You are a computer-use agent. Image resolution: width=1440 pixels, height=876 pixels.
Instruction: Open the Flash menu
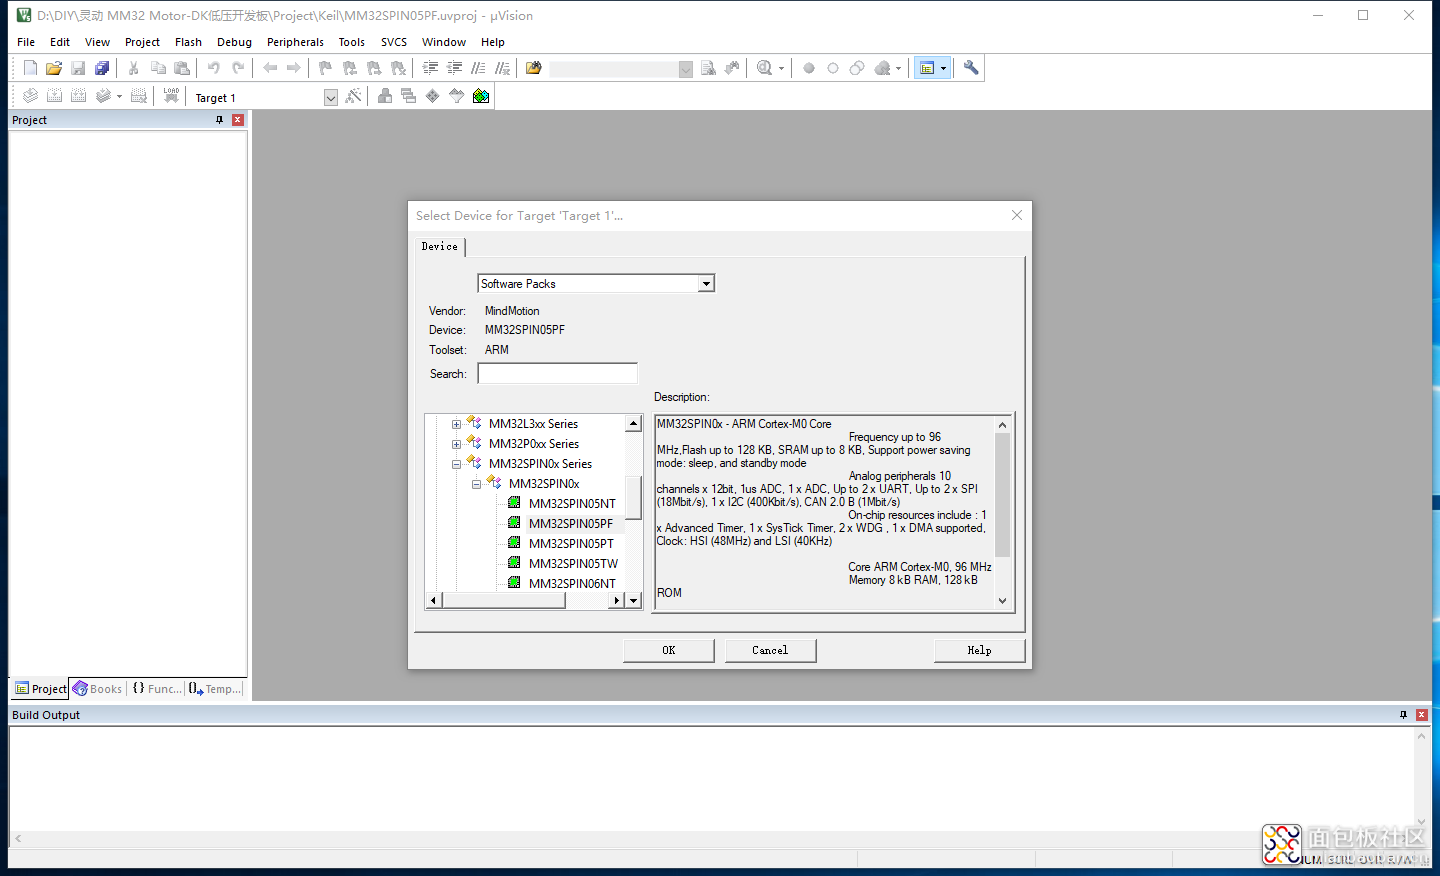(x=188, y=42)
